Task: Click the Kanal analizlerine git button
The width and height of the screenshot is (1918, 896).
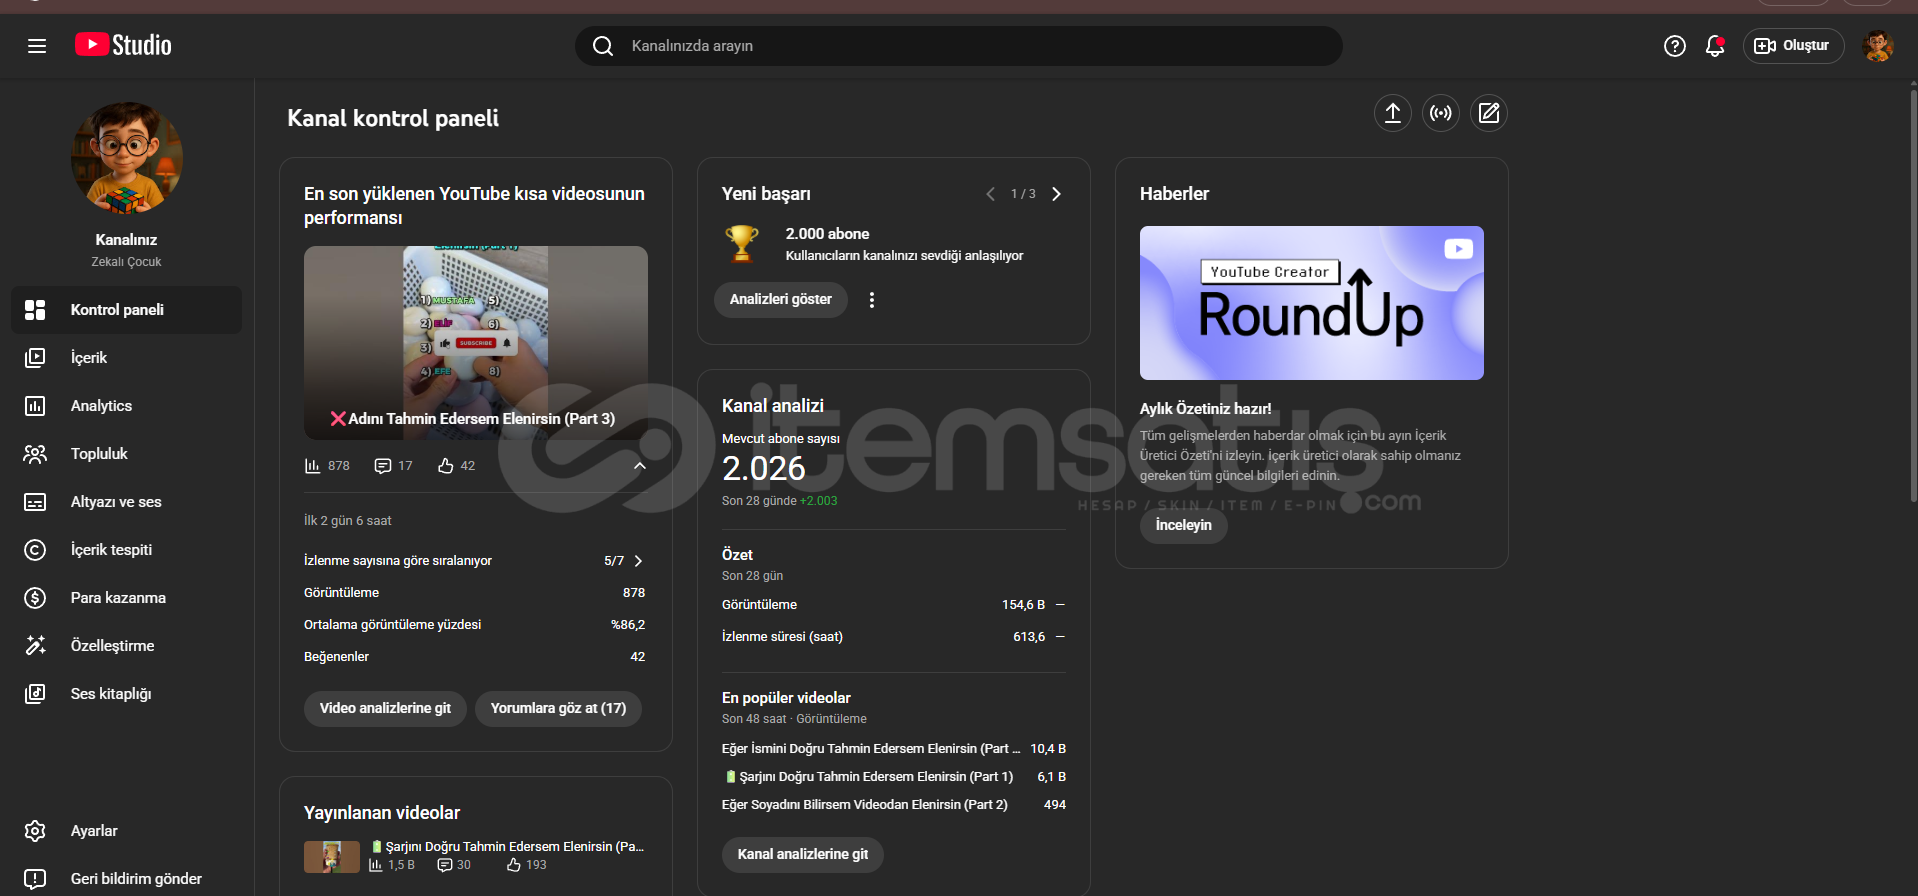Action: click(802, 854)
